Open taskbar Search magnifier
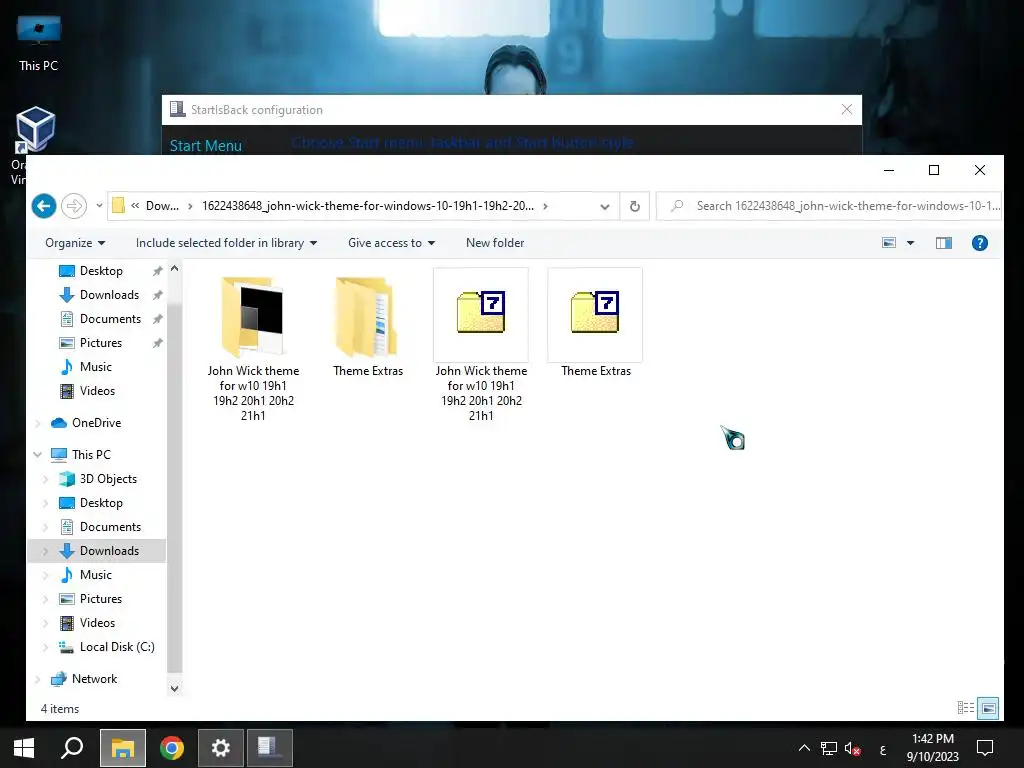This screenshot has height=768, width=1024. [x=72, y=748]
